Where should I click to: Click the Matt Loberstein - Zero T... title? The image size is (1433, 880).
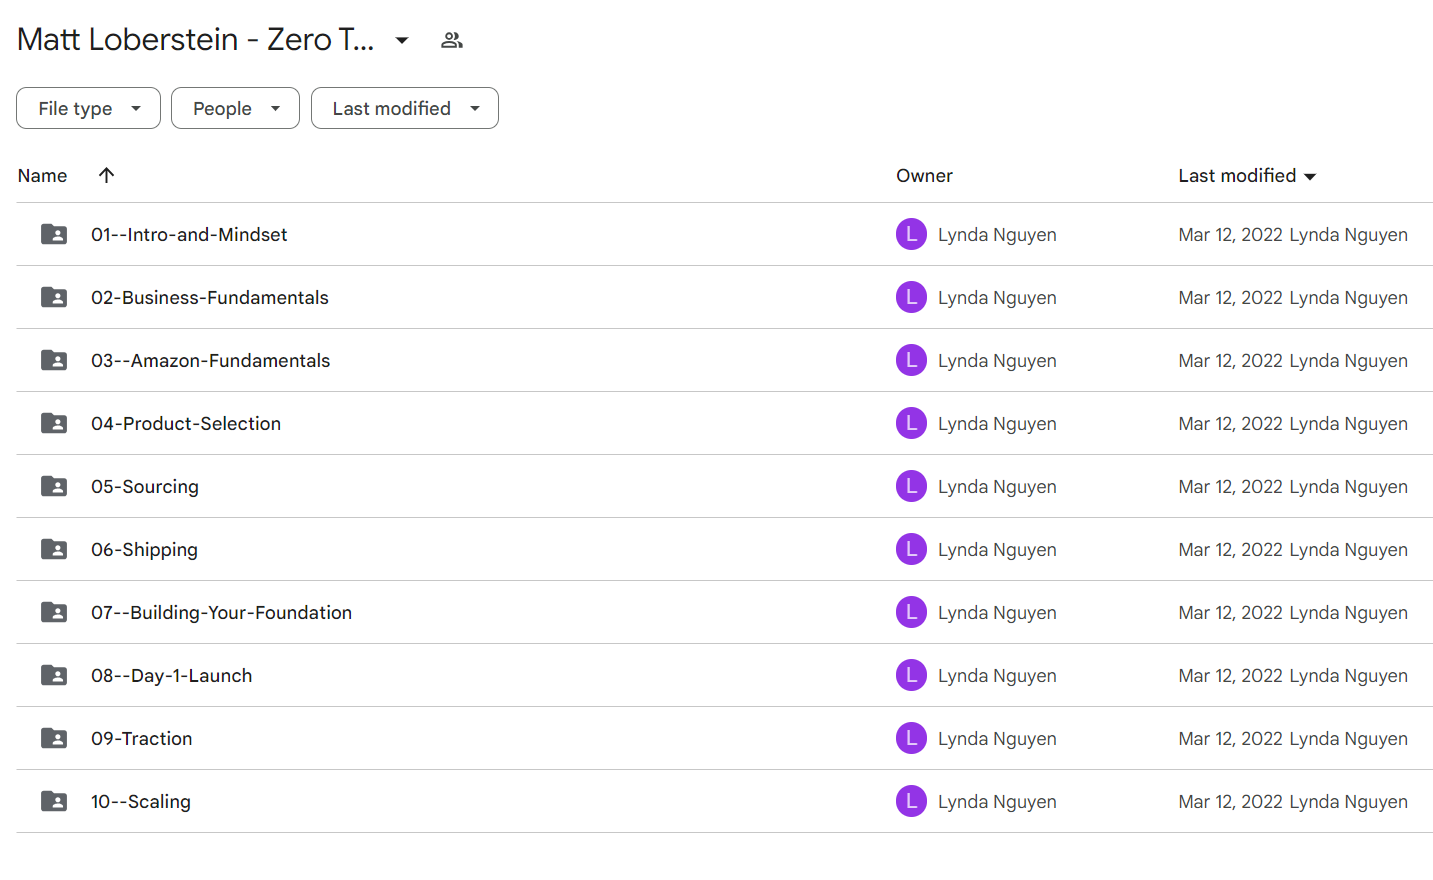coord(196,39)
